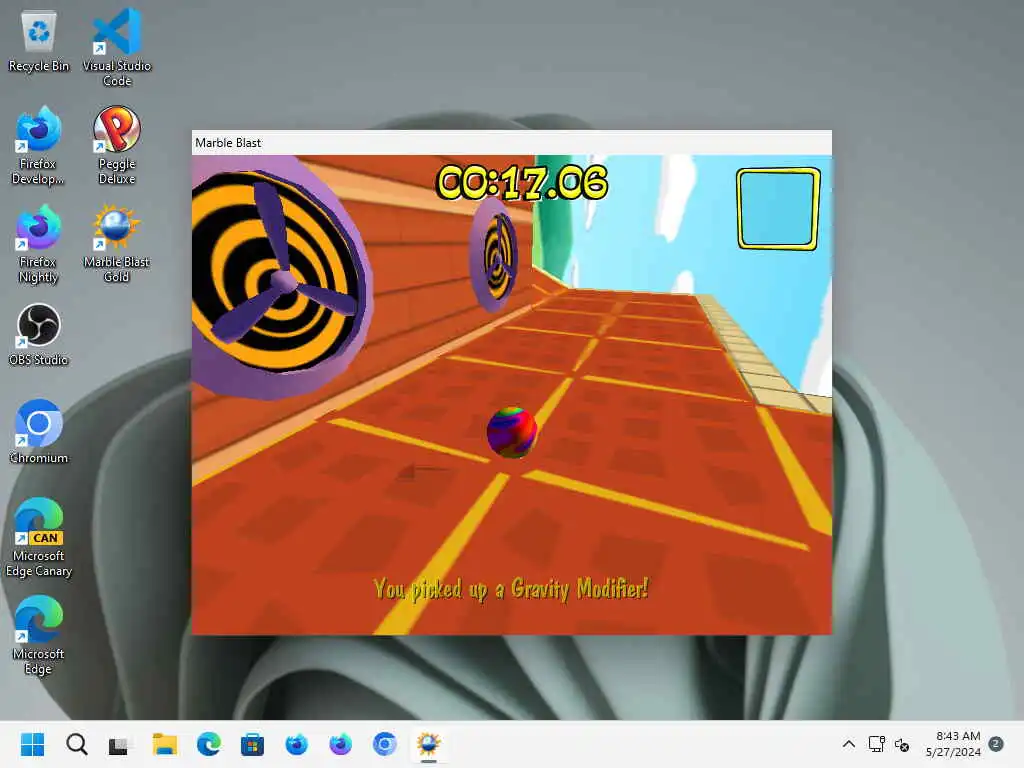Viewport: 1024px width, 768px height.
Task: Launch Microsoft Edge from the taskbar
Action: (208, 744)
